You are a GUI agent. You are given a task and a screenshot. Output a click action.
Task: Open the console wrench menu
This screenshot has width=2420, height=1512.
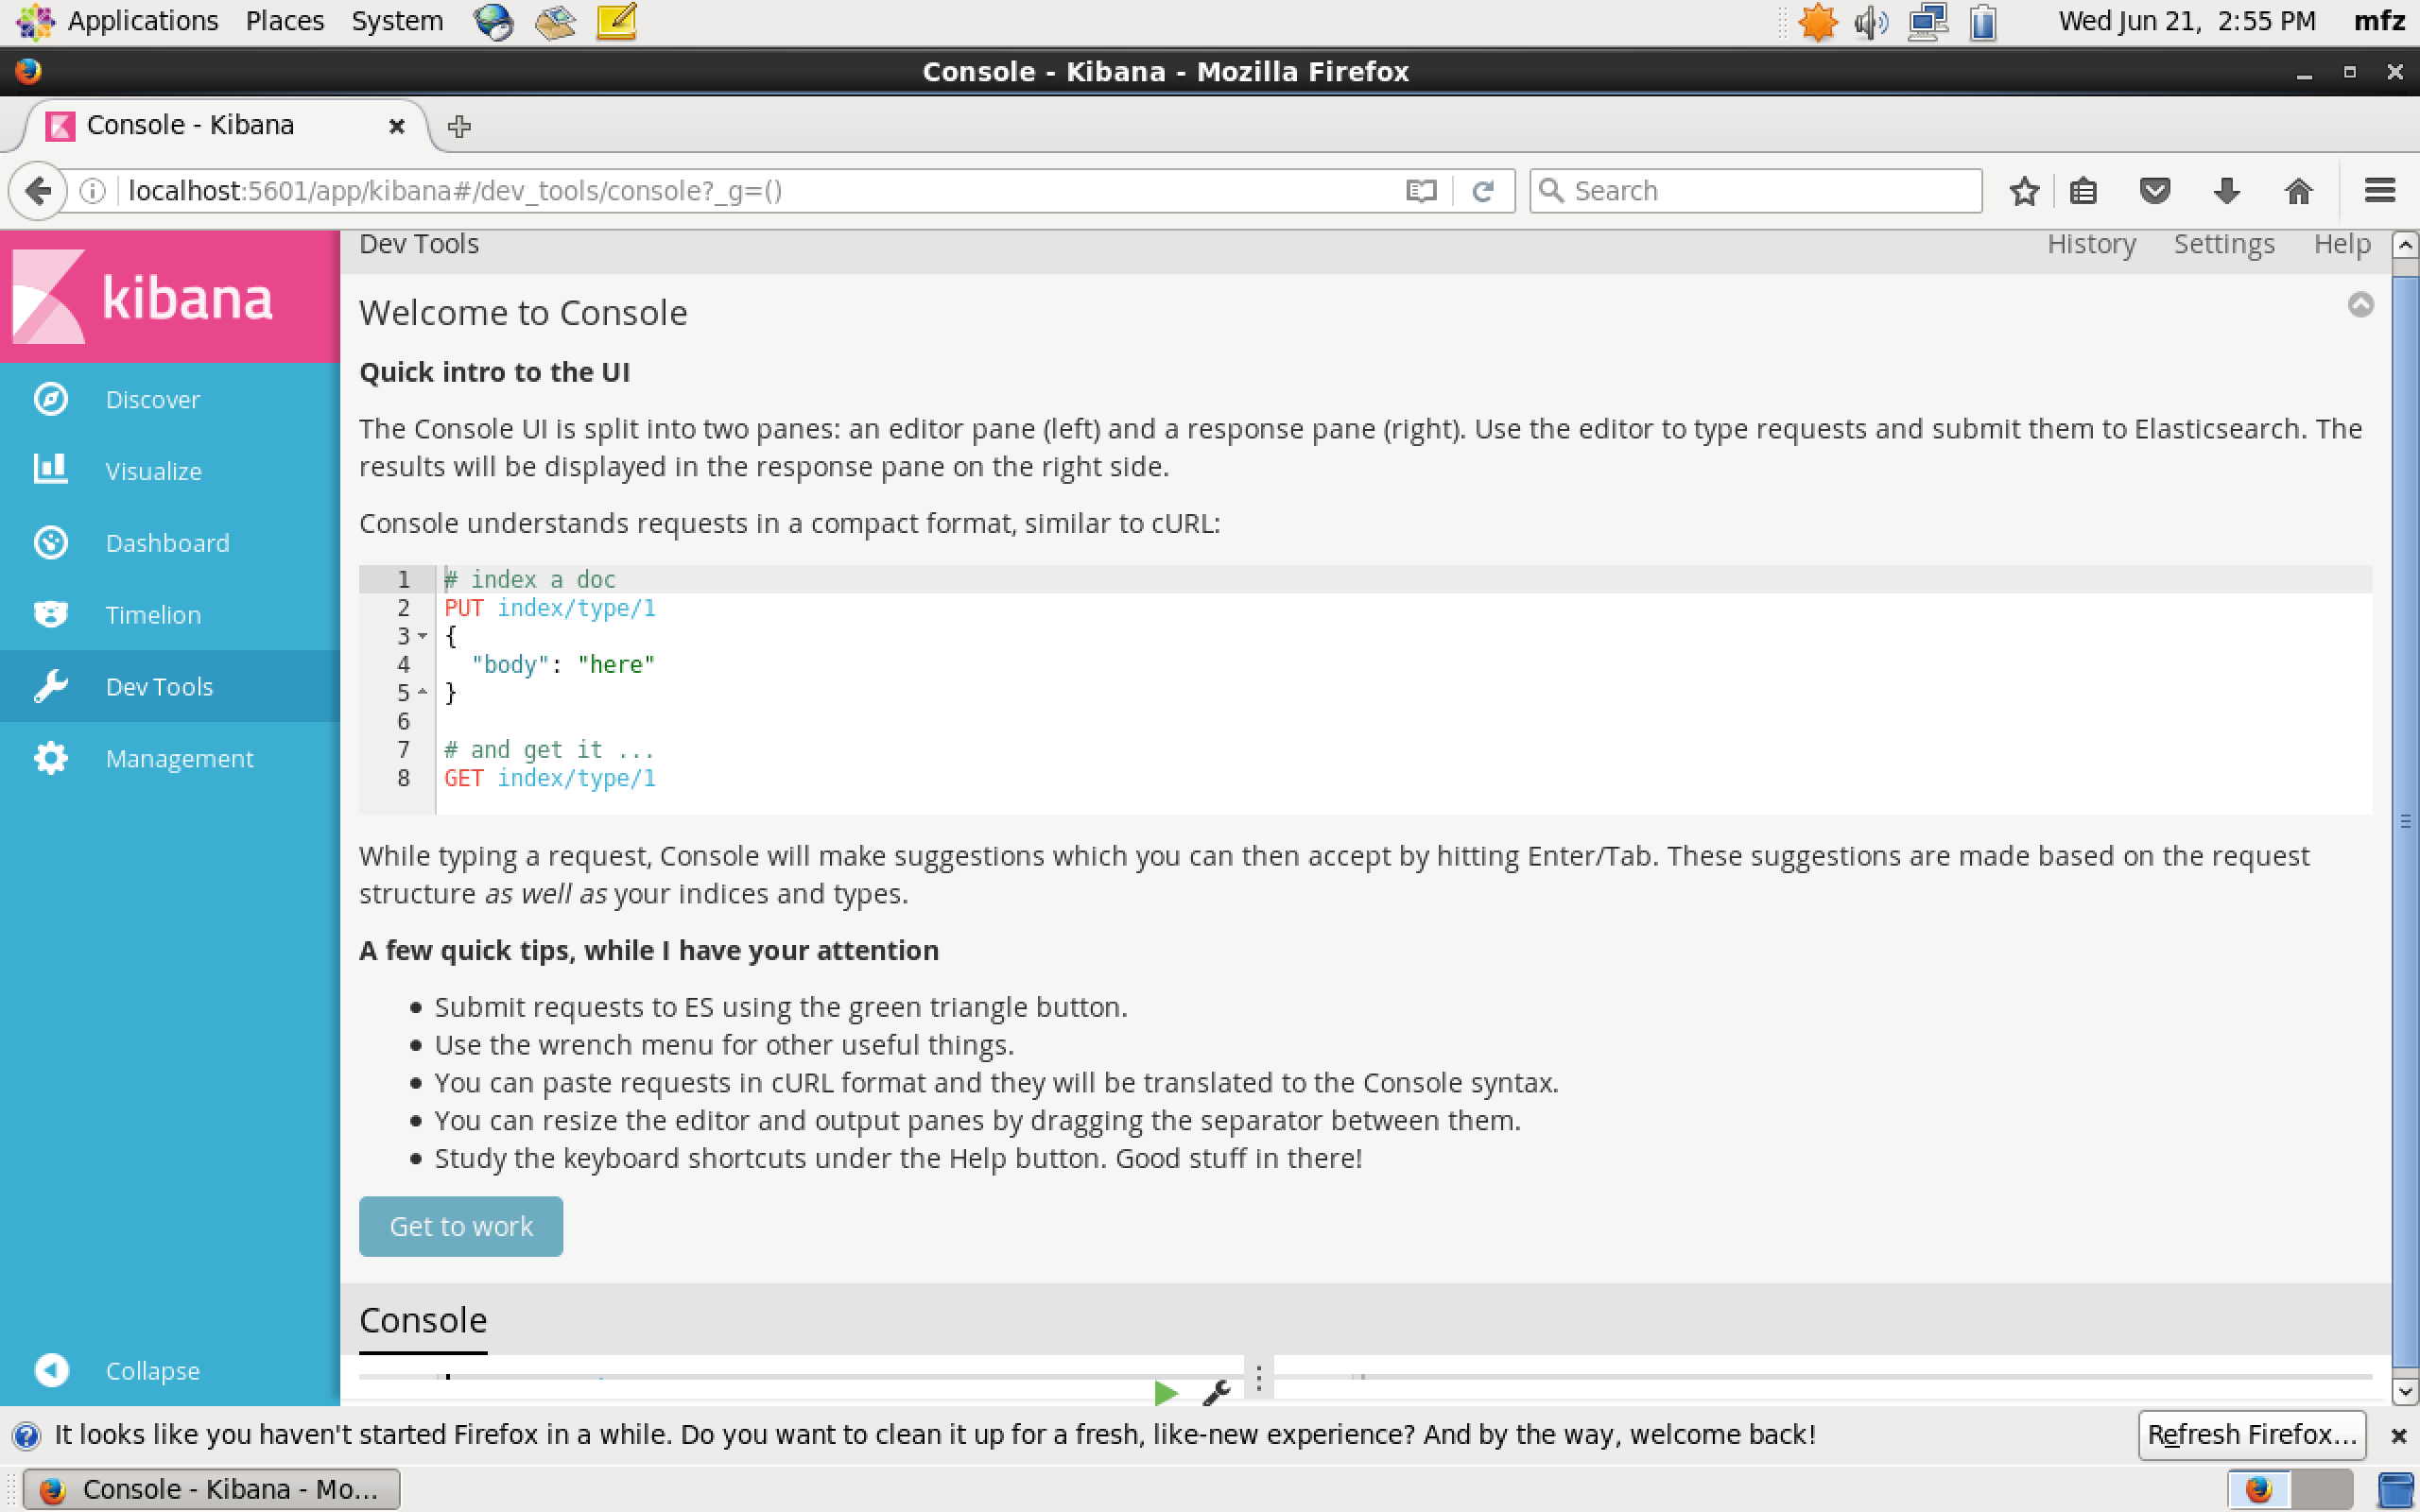1216,1392
